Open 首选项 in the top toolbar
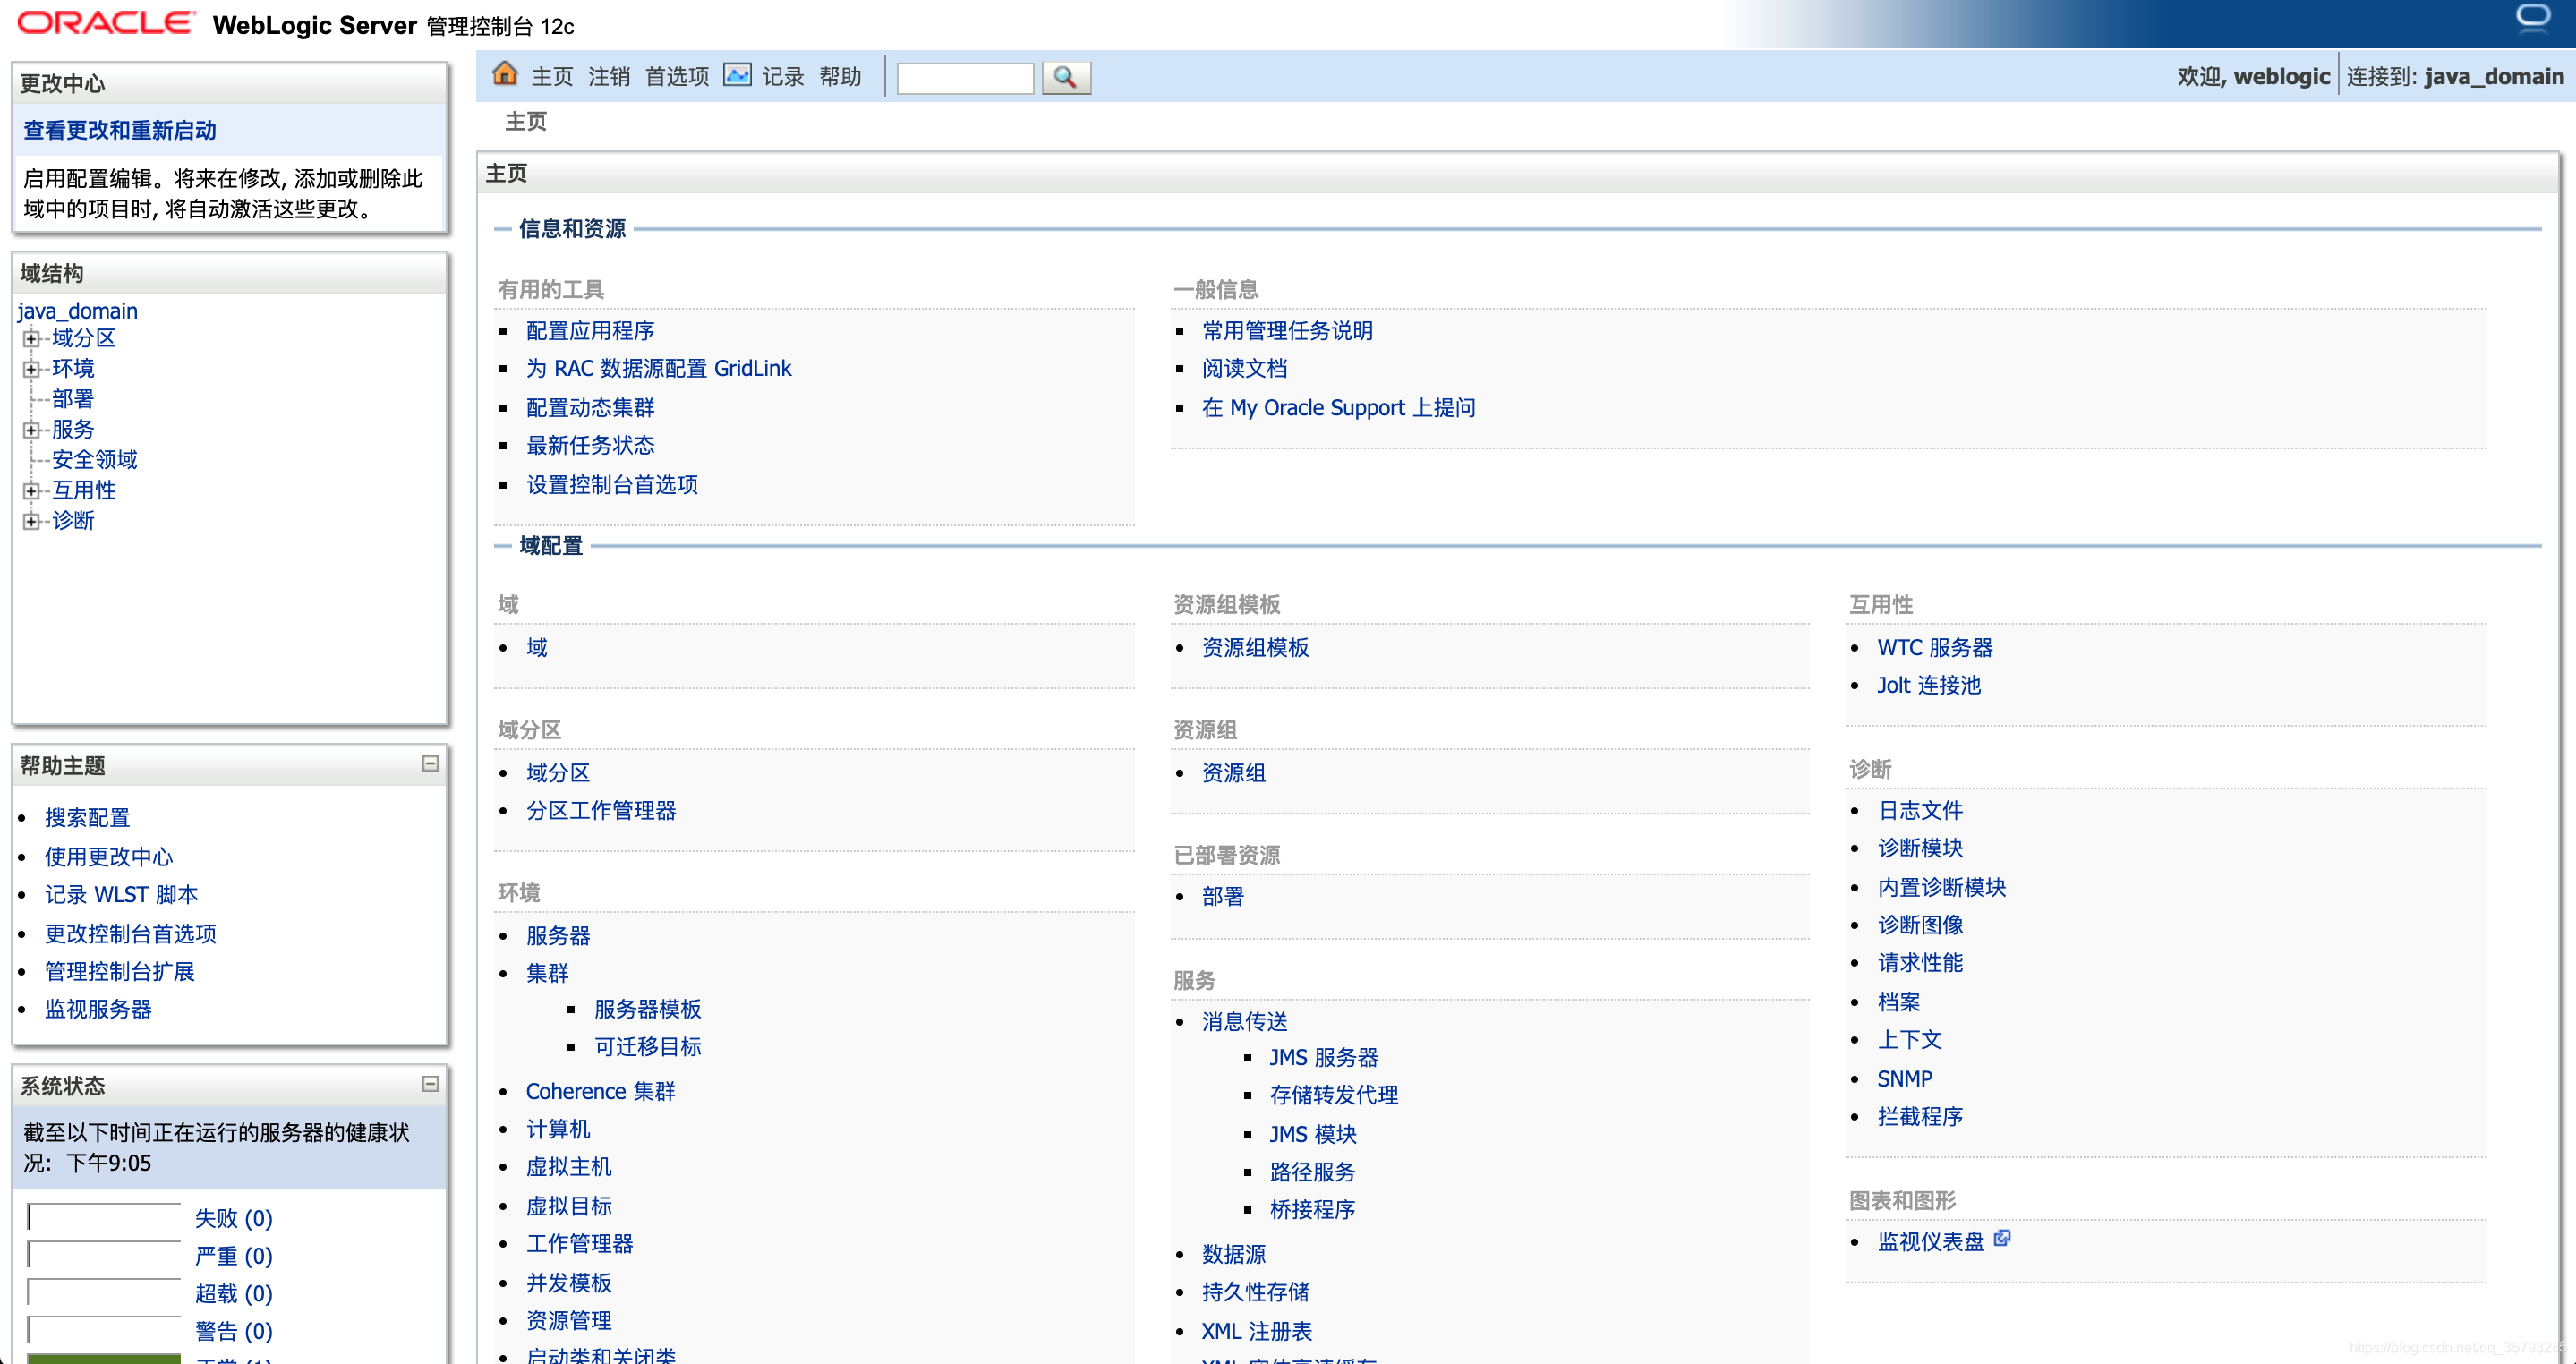The image size is (2576, 1364). coord(677,77)
